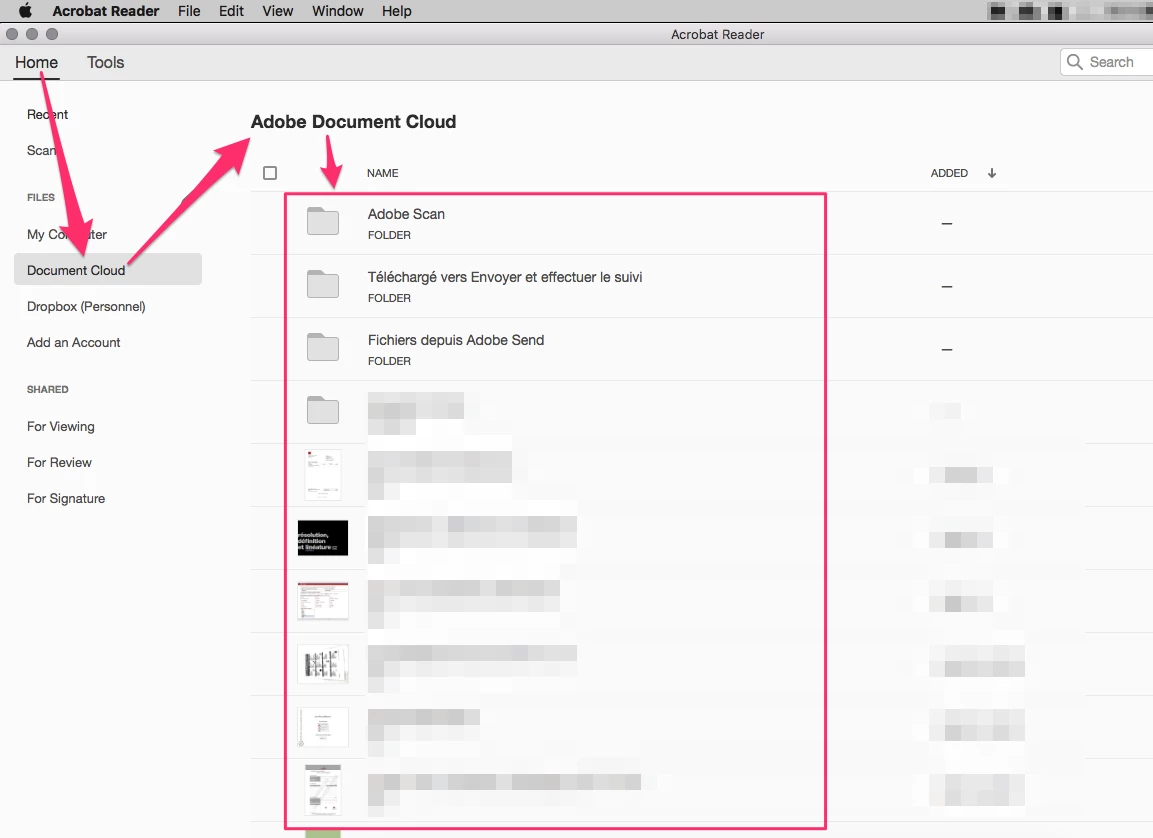
Task: Open the Window menu
Action: 338,11
